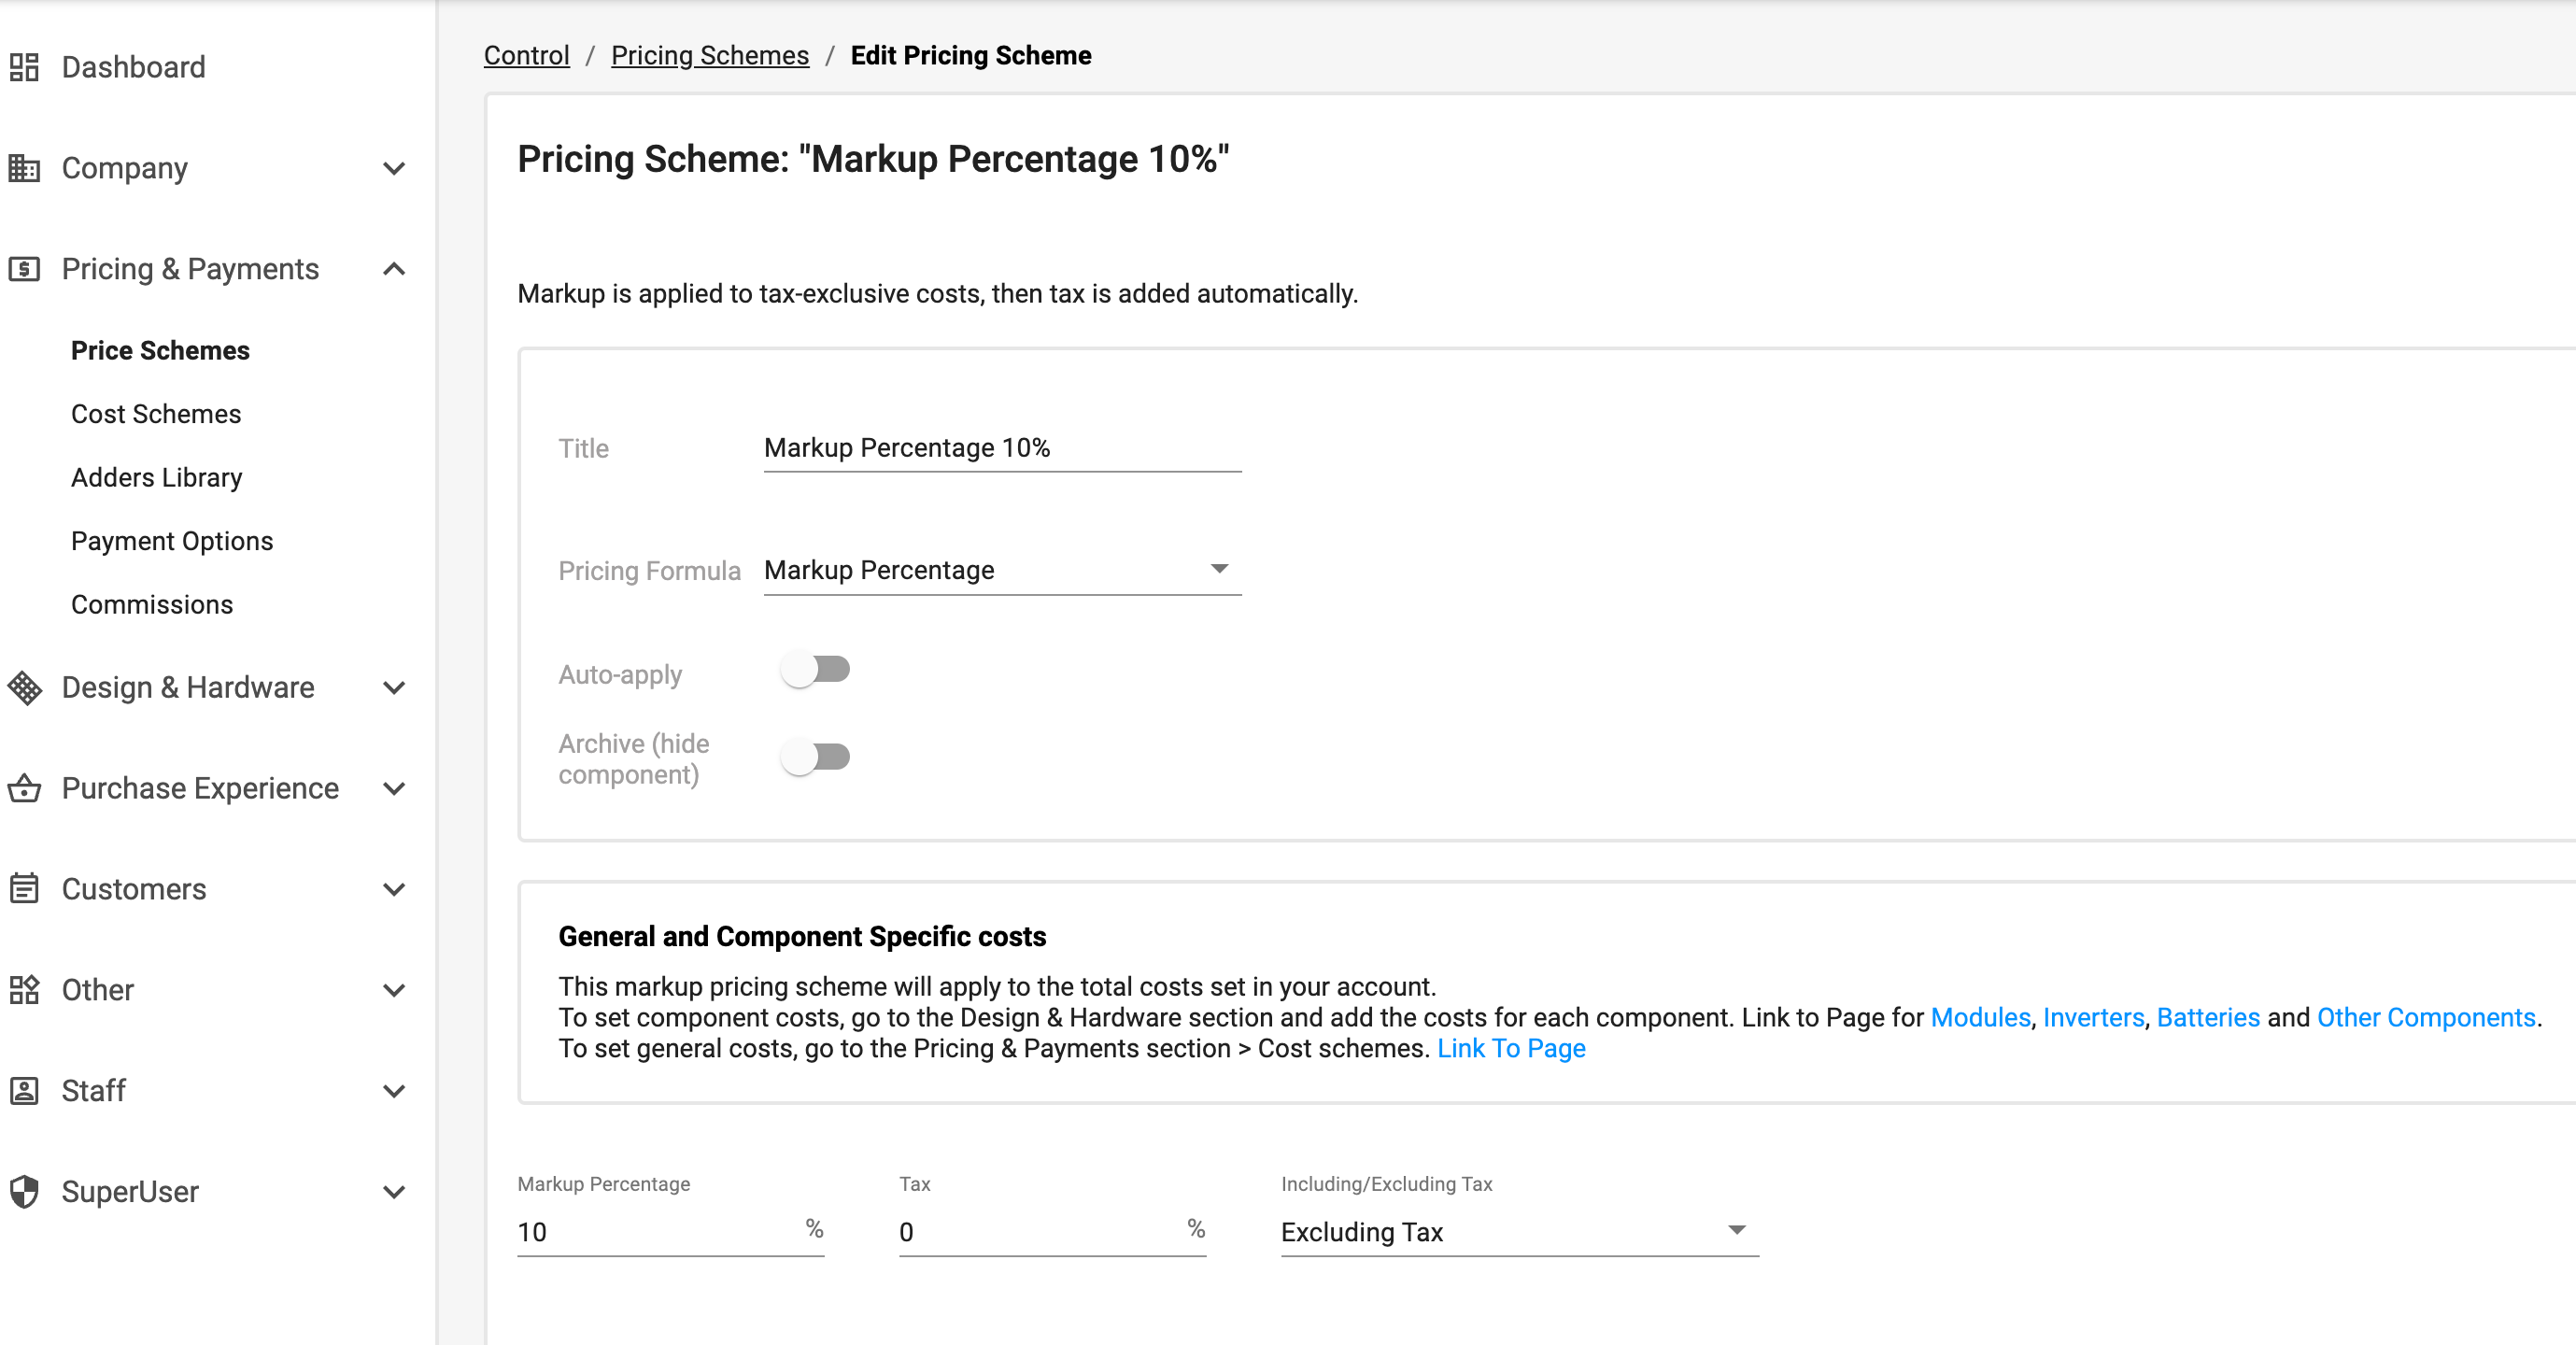Expand the Purchase Experience chevron
The width and height of the screenshot is (2576, 1345).
coord(394,789)
